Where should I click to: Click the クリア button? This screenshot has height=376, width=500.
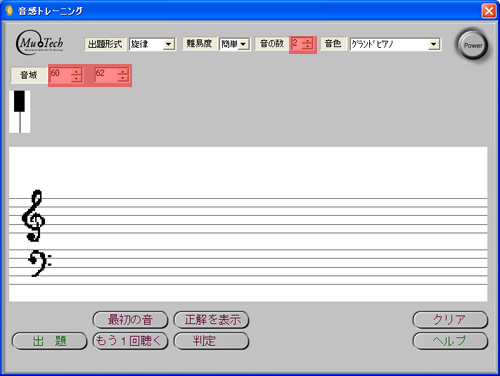pyautogui.click(x=450, y=320)
